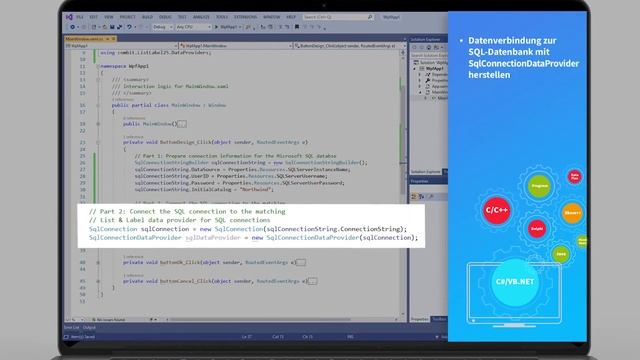Click the Solution Explorer search field
Image resolution: width=640 pixels, height=360 pixels.
[429, 55]
